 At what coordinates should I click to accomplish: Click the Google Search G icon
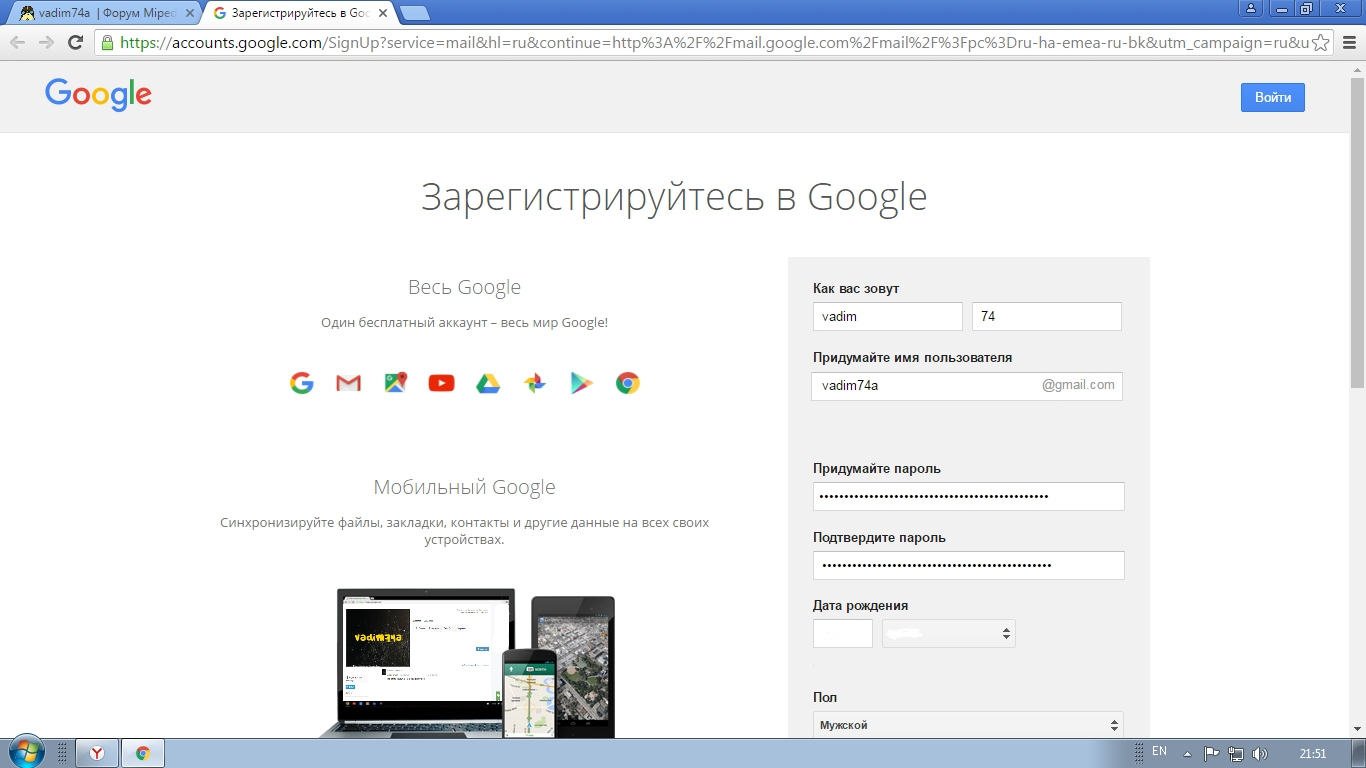(302, 383)
